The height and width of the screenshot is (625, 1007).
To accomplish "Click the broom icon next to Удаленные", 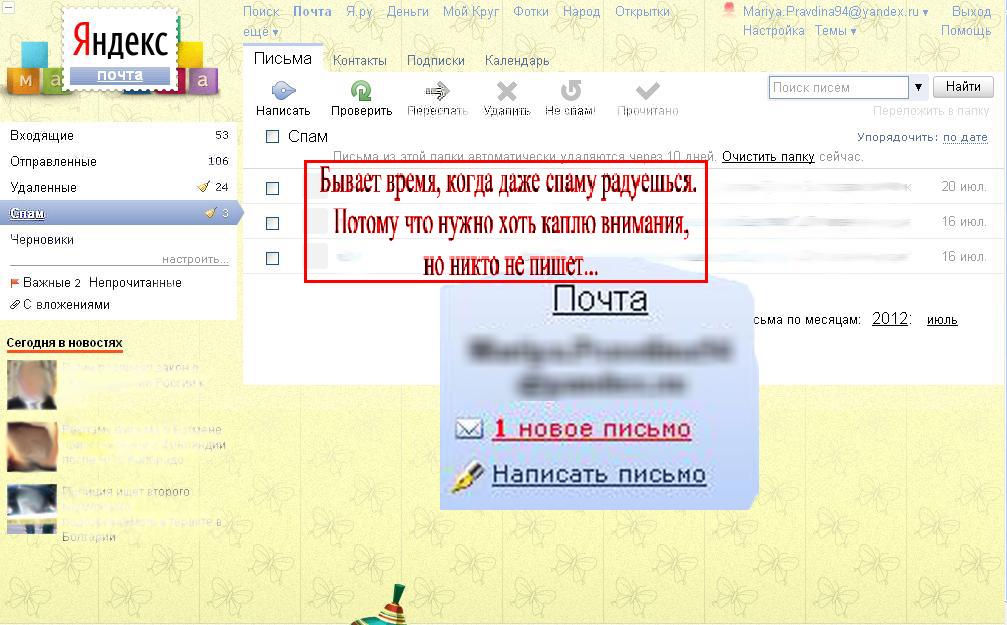I will click(204, 187).
